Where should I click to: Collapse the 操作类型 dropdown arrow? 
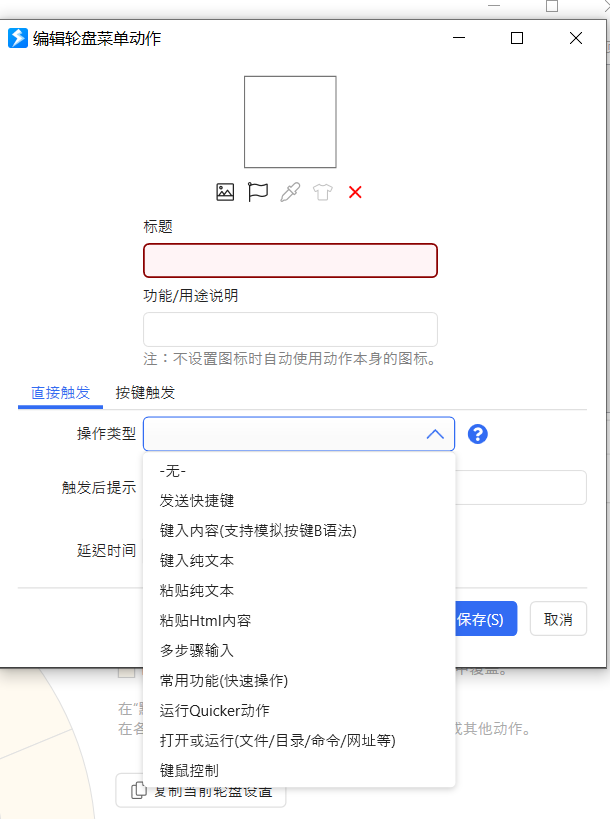[435, 434]
